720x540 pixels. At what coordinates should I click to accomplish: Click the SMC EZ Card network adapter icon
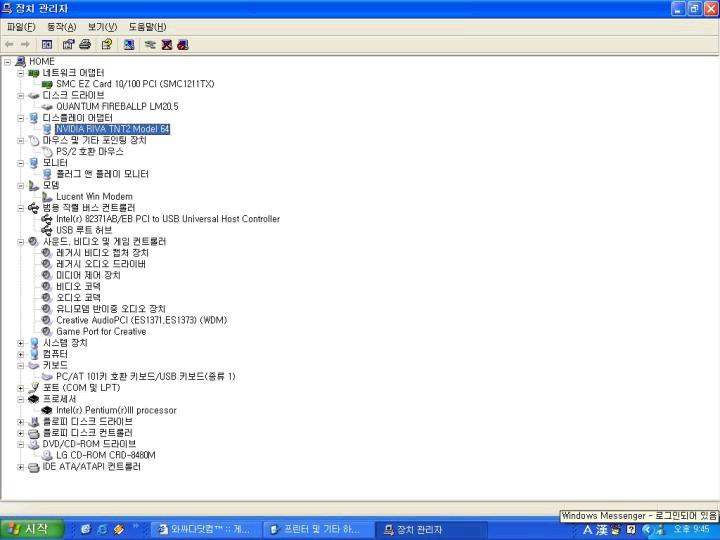click(x=47, y=84)
